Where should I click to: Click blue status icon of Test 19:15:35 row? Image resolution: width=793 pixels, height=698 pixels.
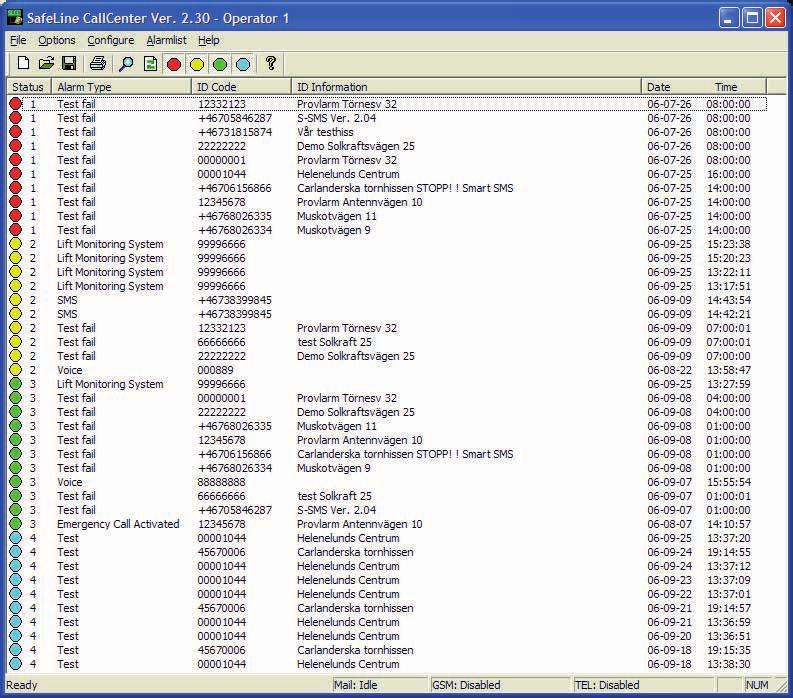(x=16, y=650)
